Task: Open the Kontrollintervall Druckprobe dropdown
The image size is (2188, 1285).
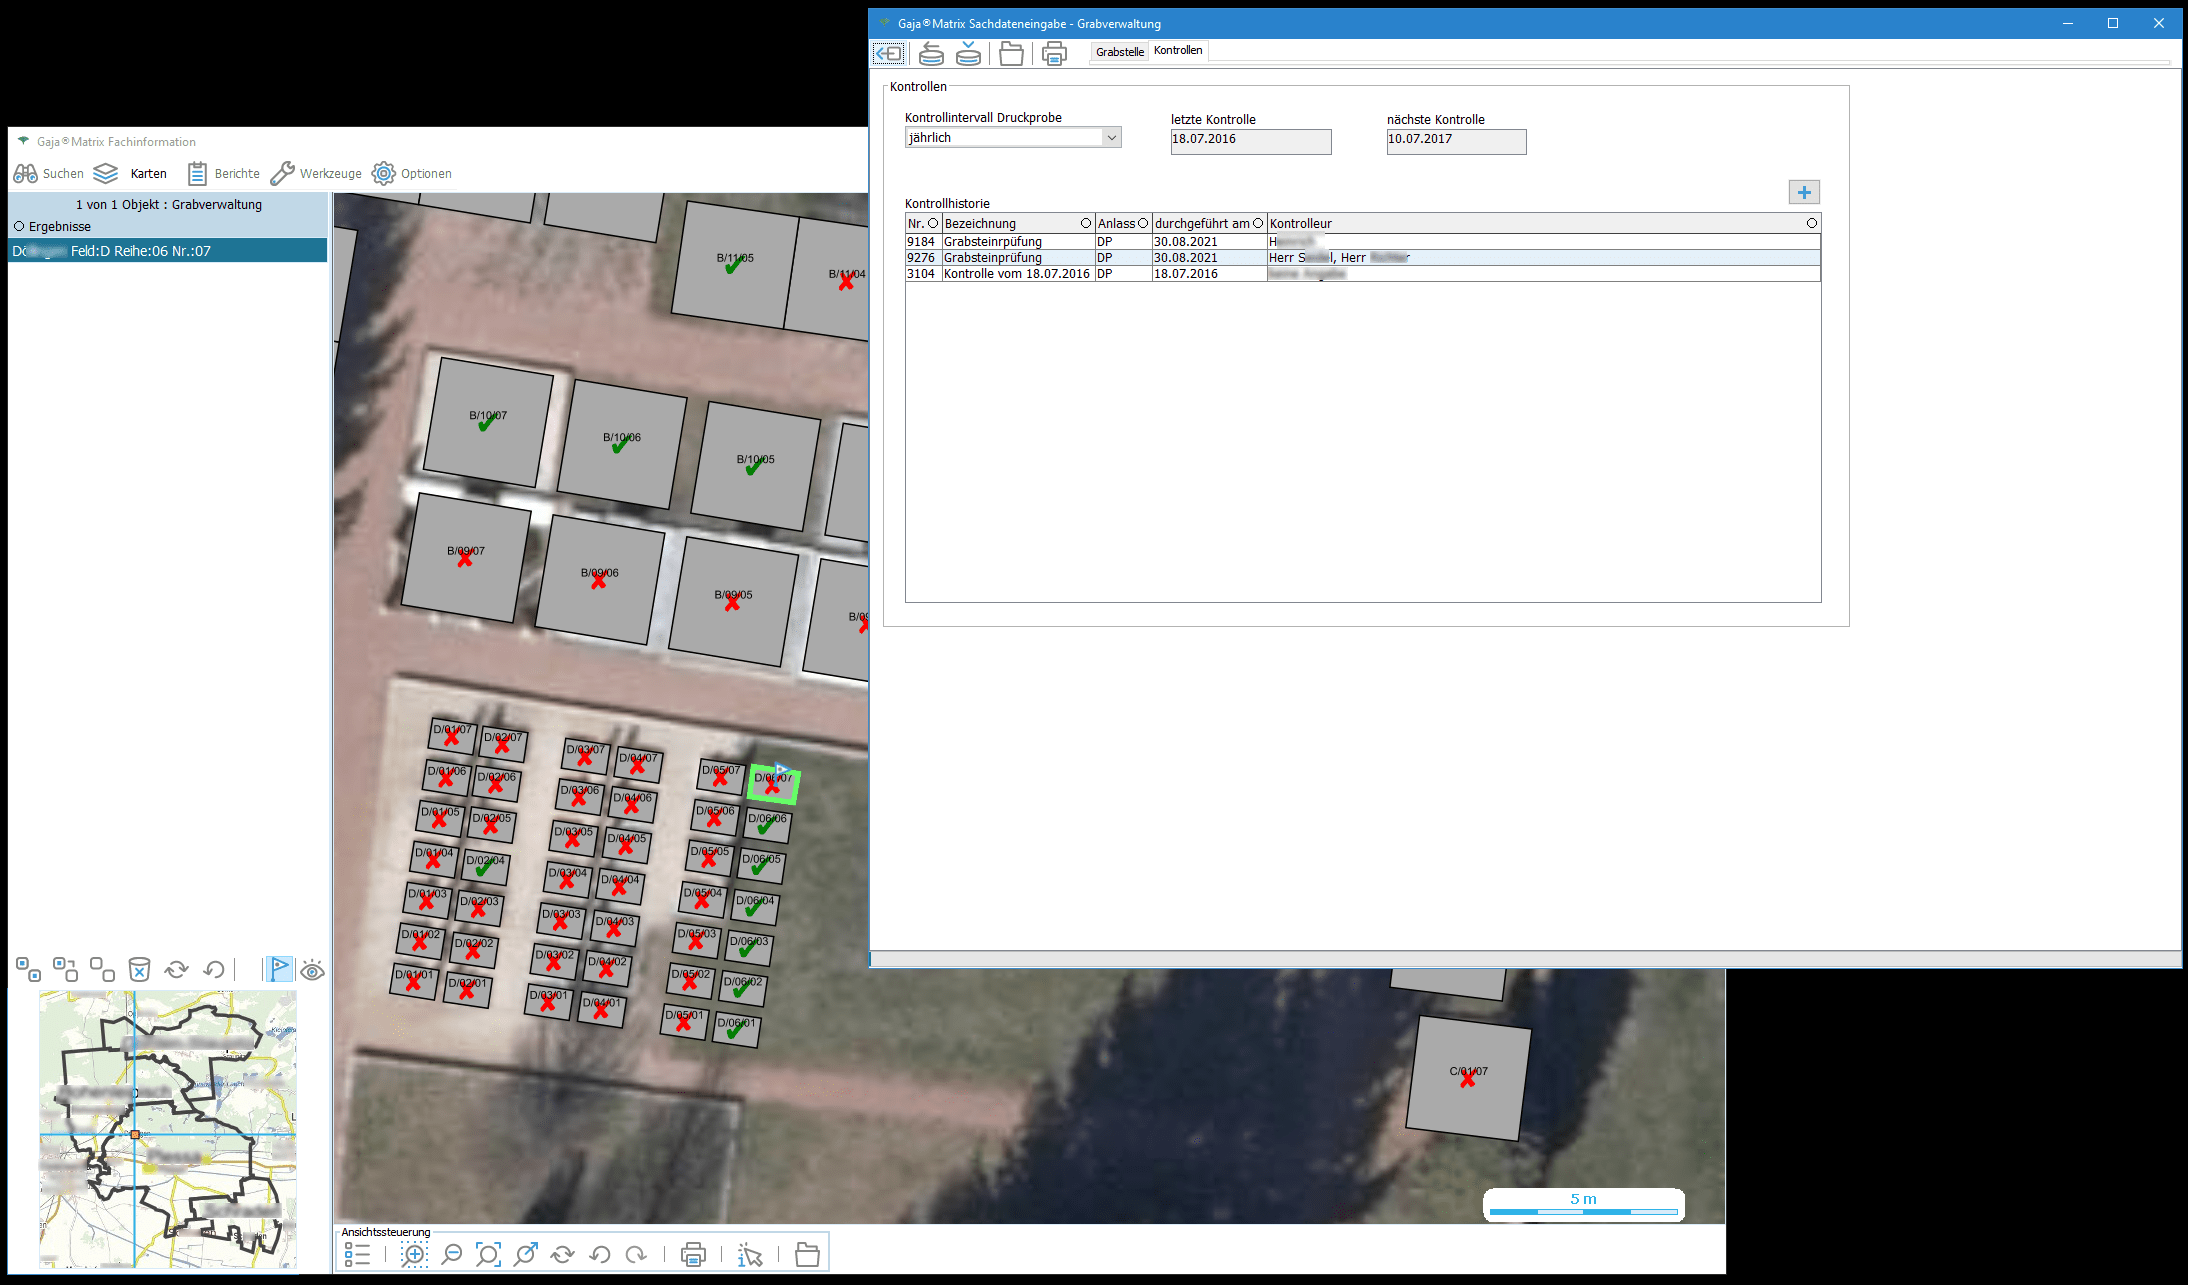Action: (x=1111, y=138)
